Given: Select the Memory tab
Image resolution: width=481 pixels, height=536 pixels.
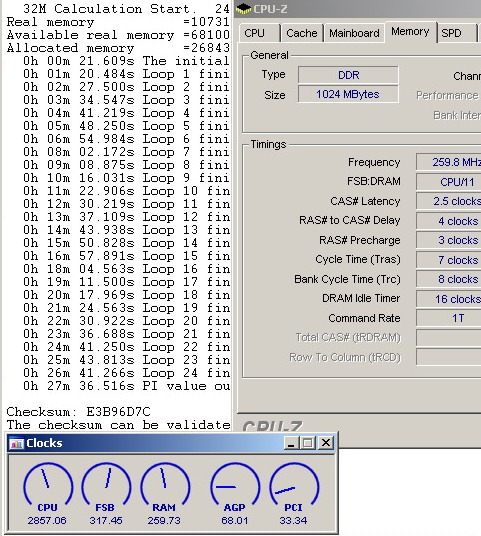Looking at the screenshot, I should pyautogui.click(x=410, y=32).
